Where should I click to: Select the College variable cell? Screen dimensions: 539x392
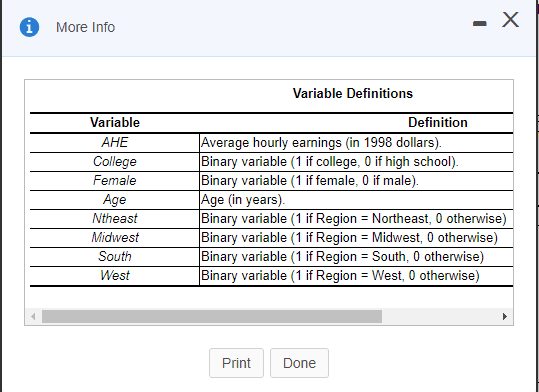tap(115, 162)
